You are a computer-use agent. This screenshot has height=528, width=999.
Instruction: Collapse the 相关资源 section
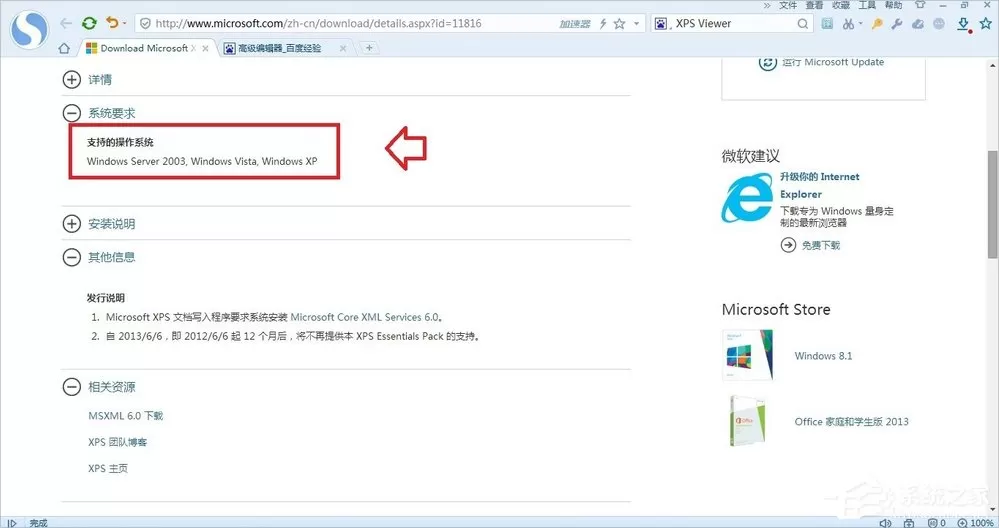71,387
